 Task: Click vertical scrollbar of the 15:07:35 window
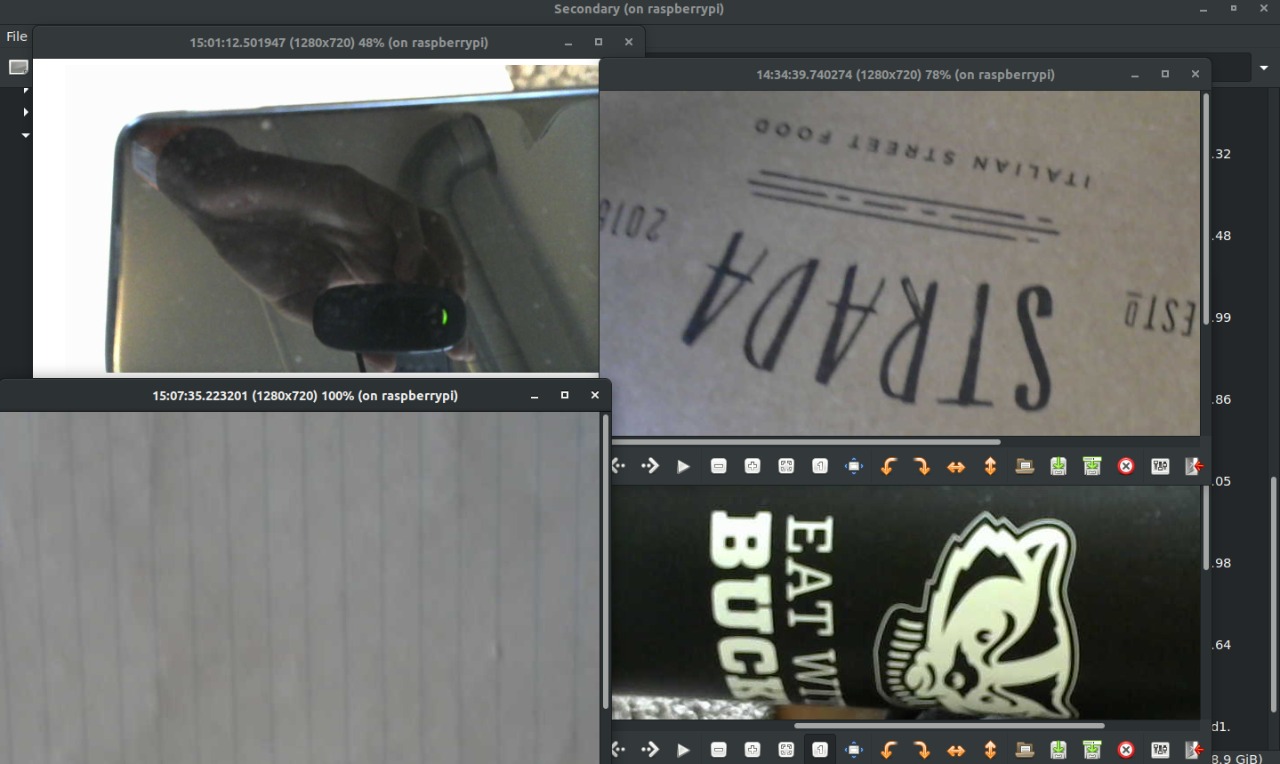pos(605,560)
